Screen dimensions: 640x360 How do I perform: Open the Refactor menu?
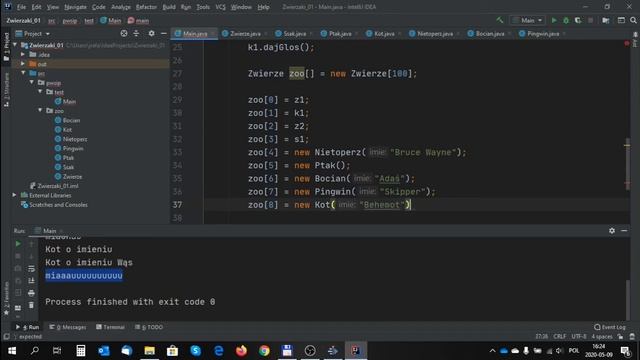(146, 7)
